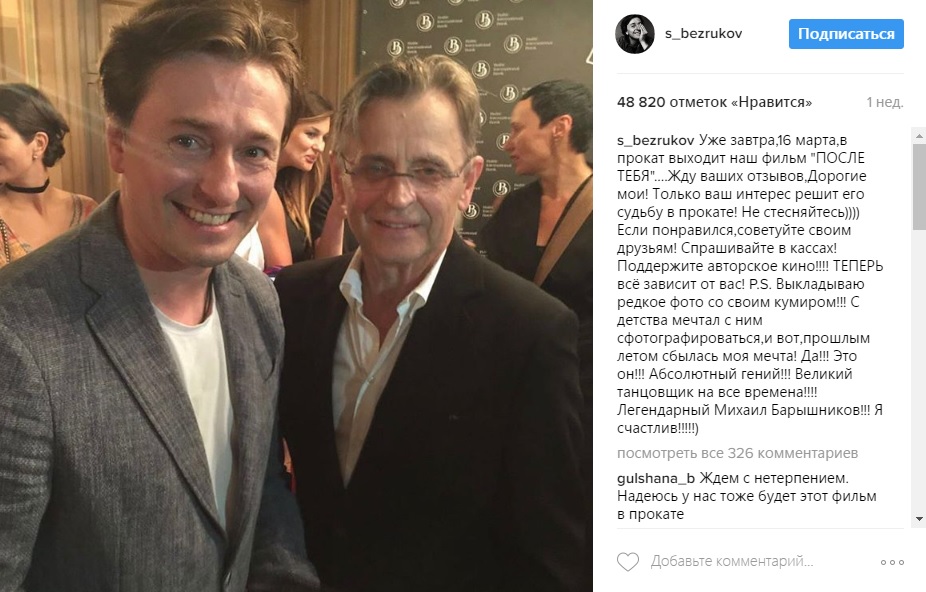Open the three-dots more options menu
The height and width of the screenshot is (592, 926).
[892, 562]
